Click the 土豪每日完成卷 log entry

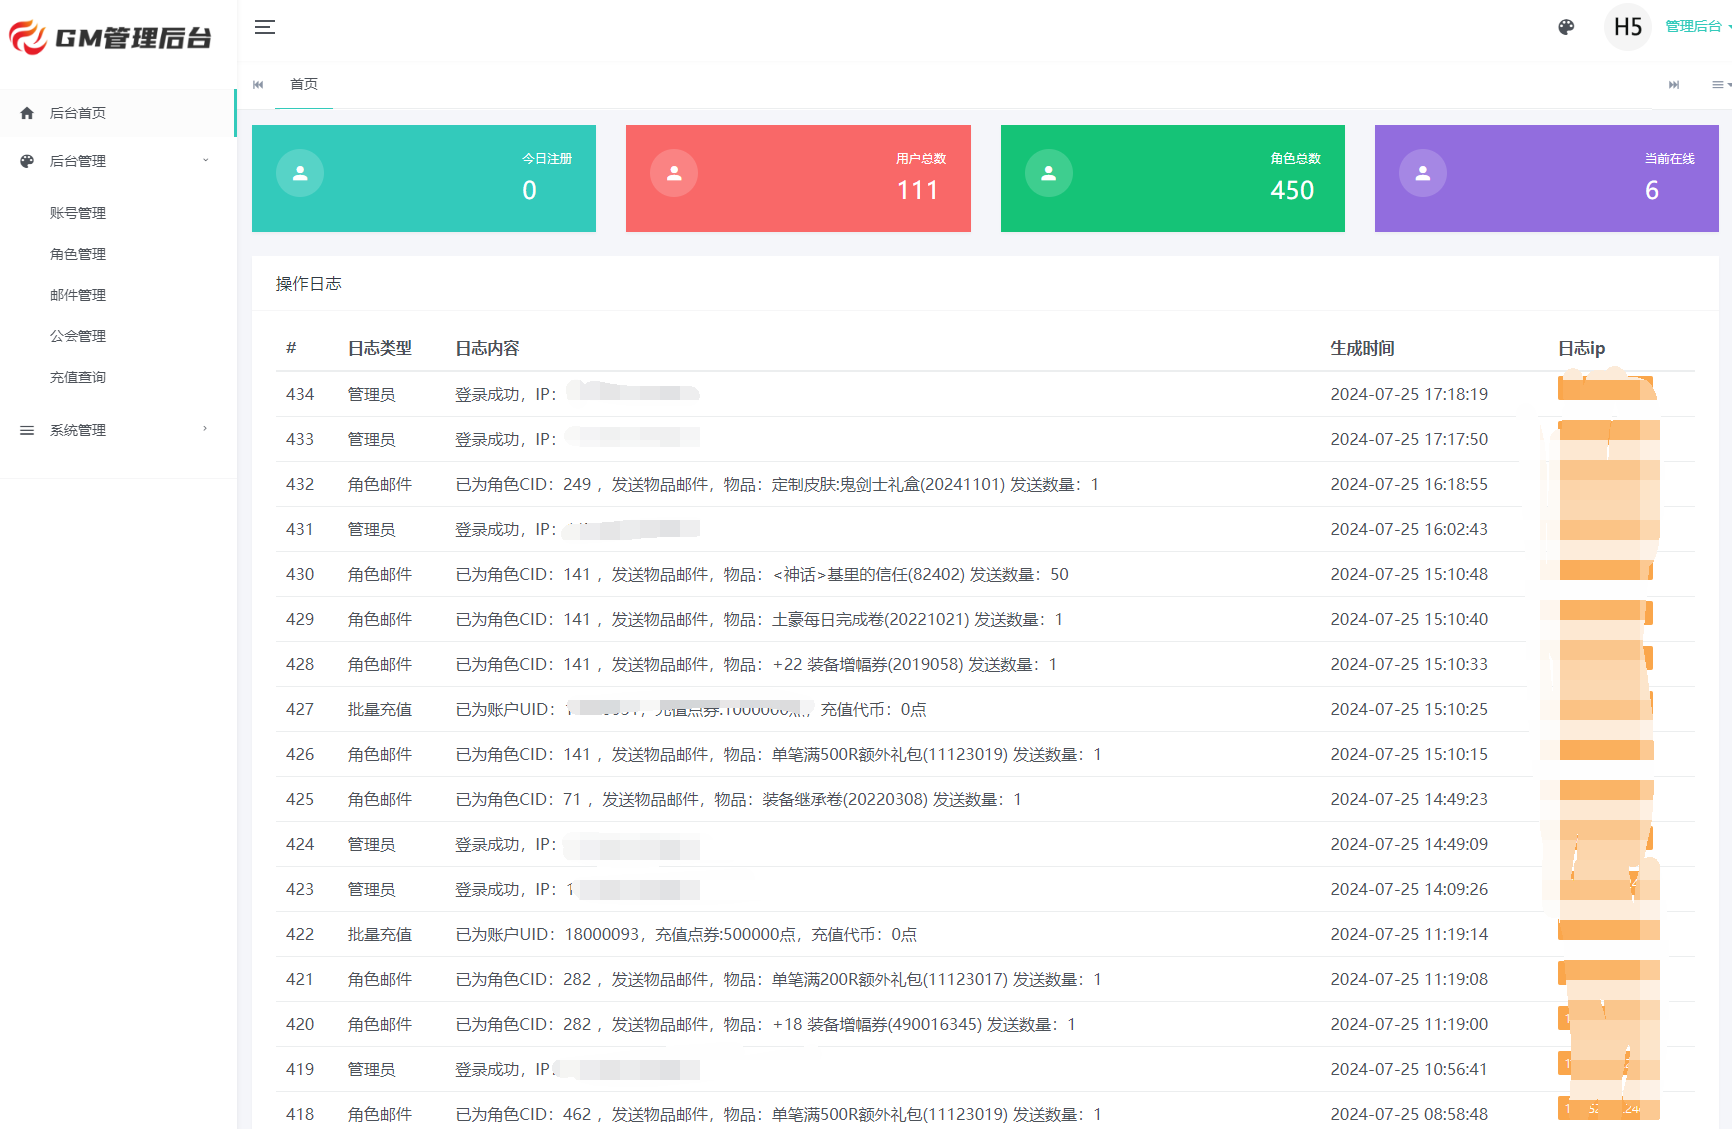point(759,619)
